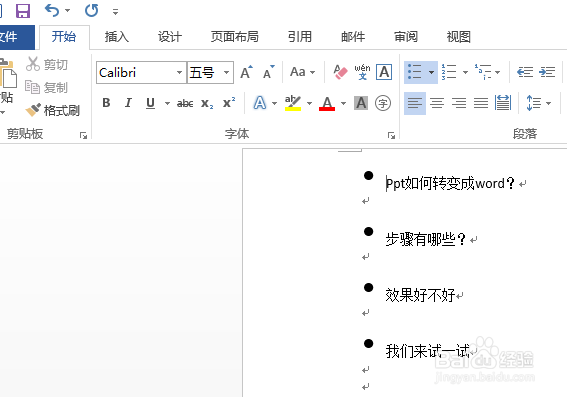Click the 剪切 (Cut) button
Viewport: 567px width, 397px height.
[47, 64]
